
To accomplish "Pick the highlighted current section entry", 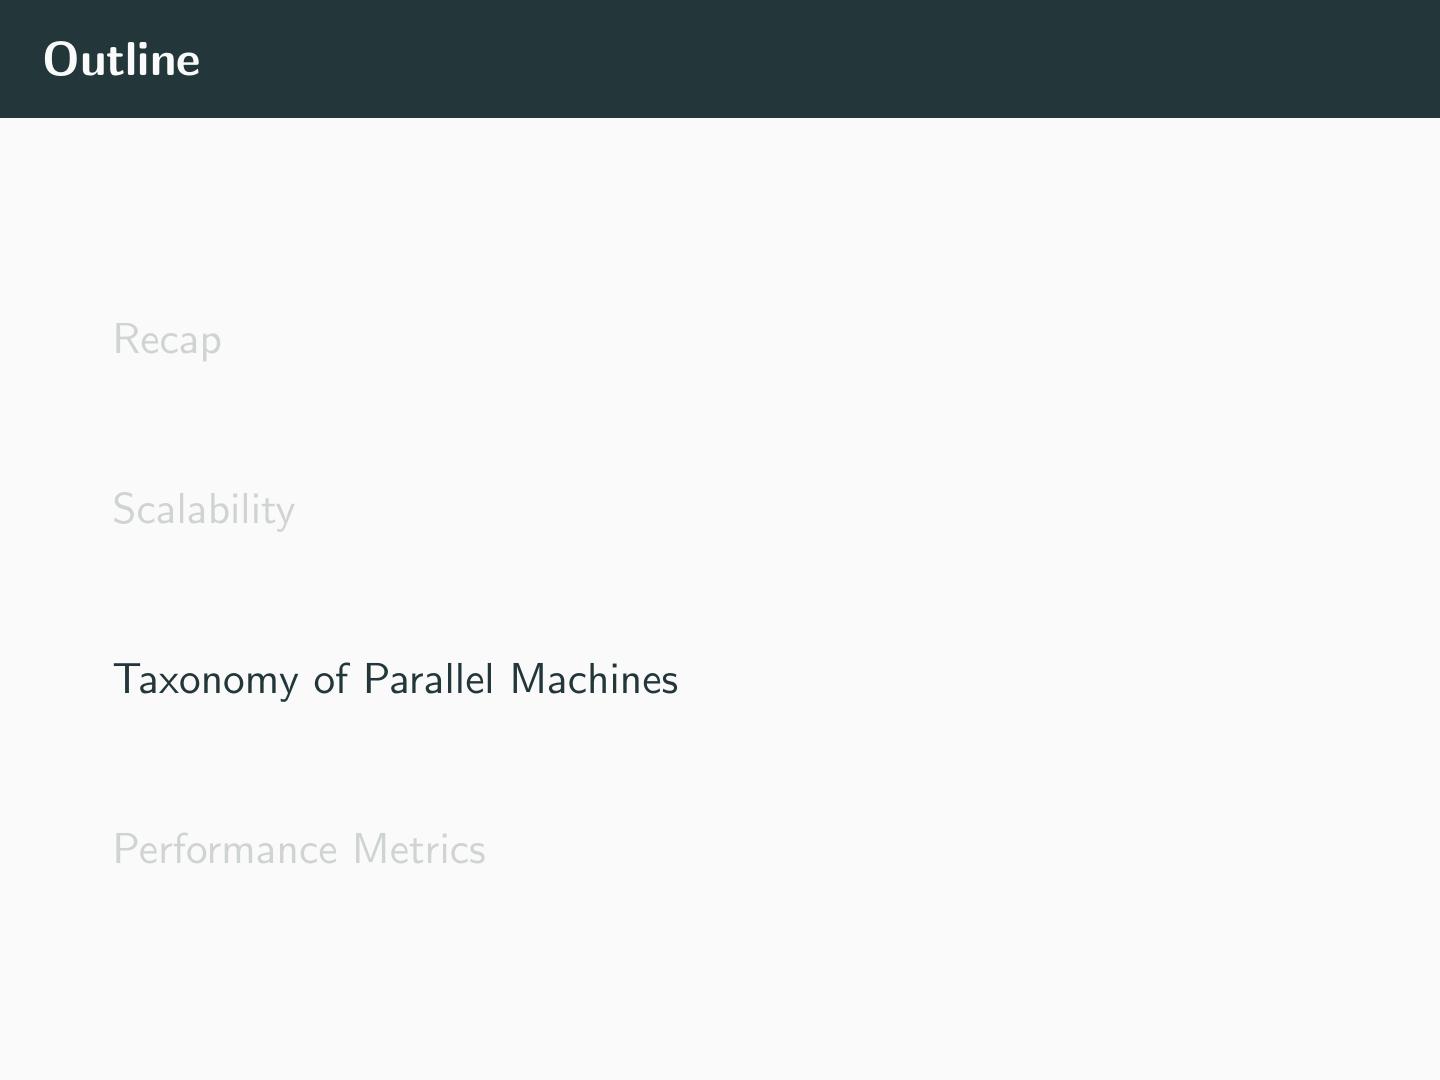I will click(395, 680).
